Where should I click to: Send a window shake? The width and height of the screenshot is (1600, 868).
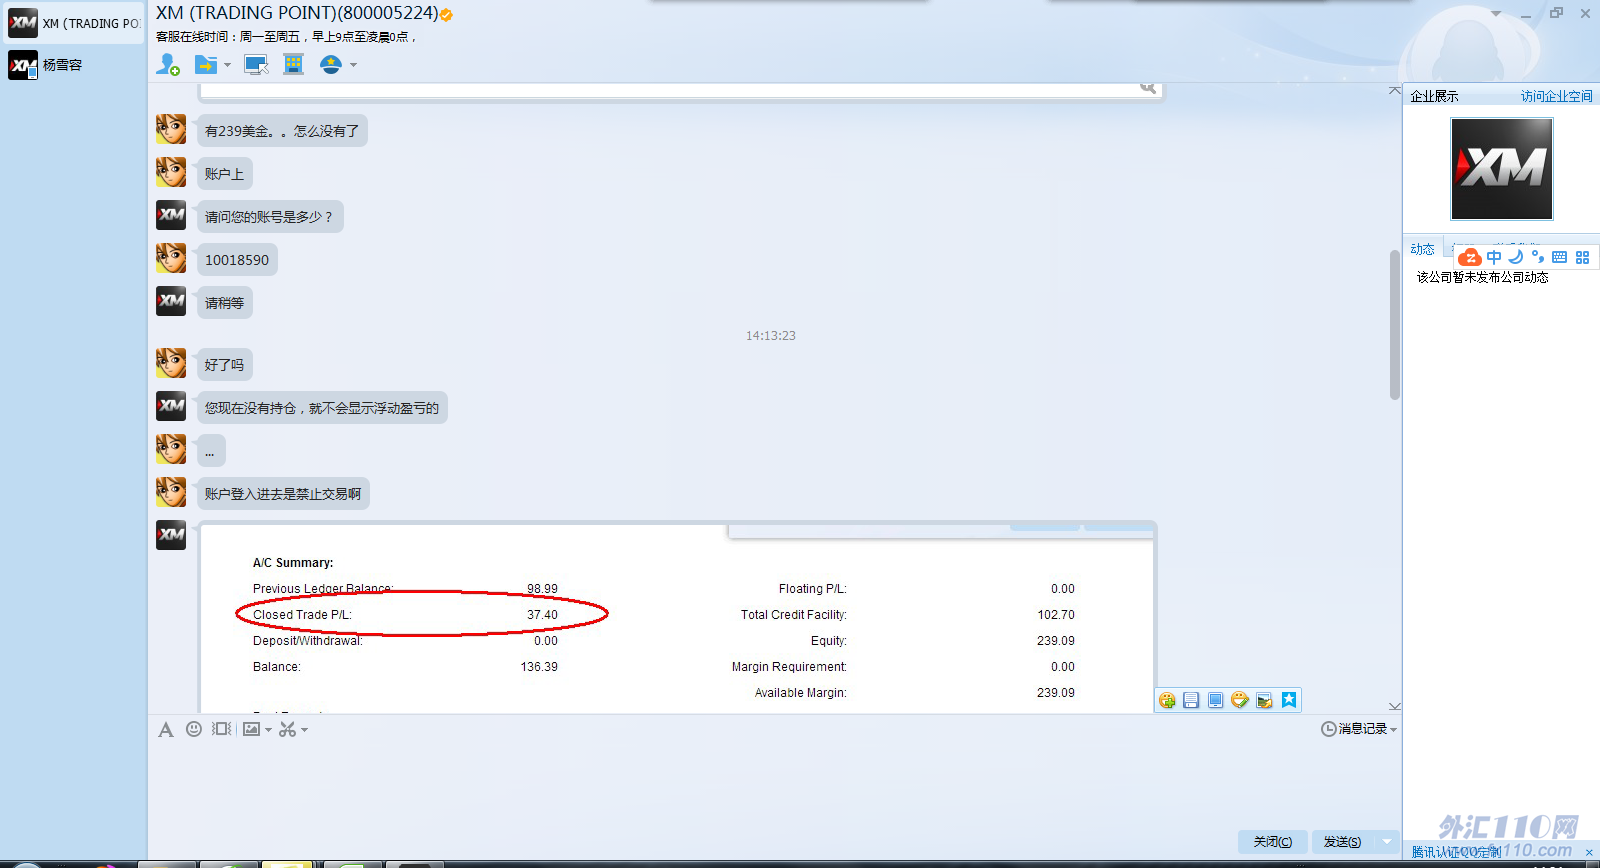pyautogui.click(x=222, y=730)
